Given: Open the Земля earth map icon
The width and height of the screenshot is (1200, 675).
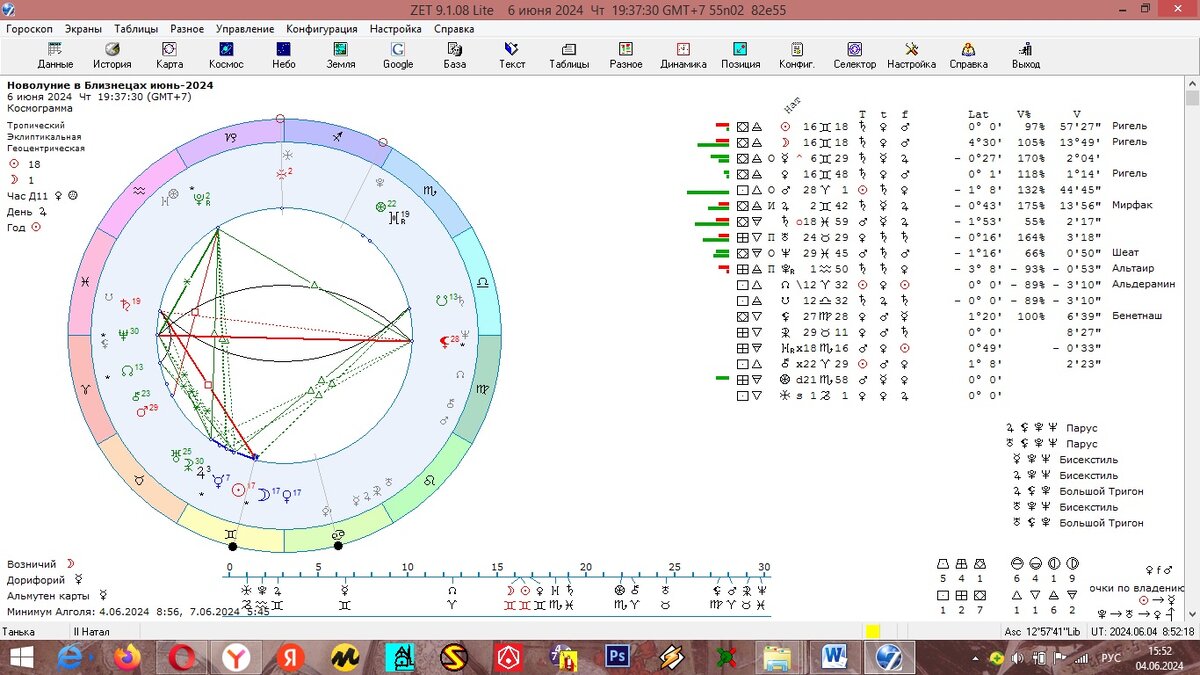Looking at the screenshot, I should click(341, 55).
